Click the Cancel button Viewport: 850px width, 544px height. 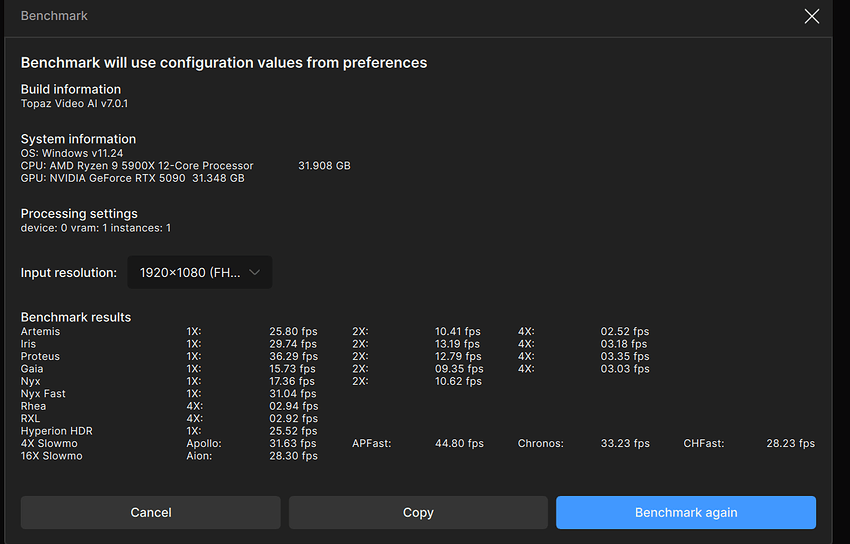tap(150, 512)
